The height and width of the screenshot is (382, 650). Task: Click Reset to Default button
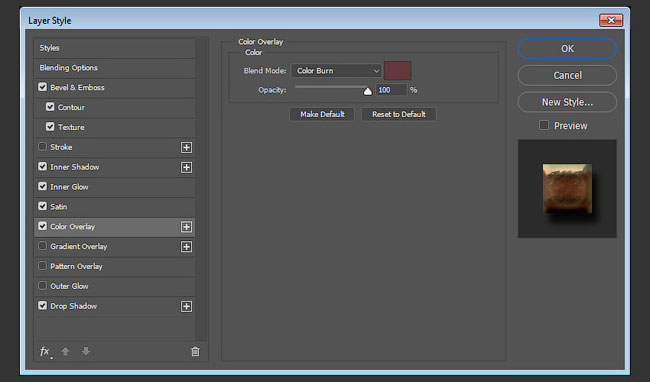[x=399, y=114]
